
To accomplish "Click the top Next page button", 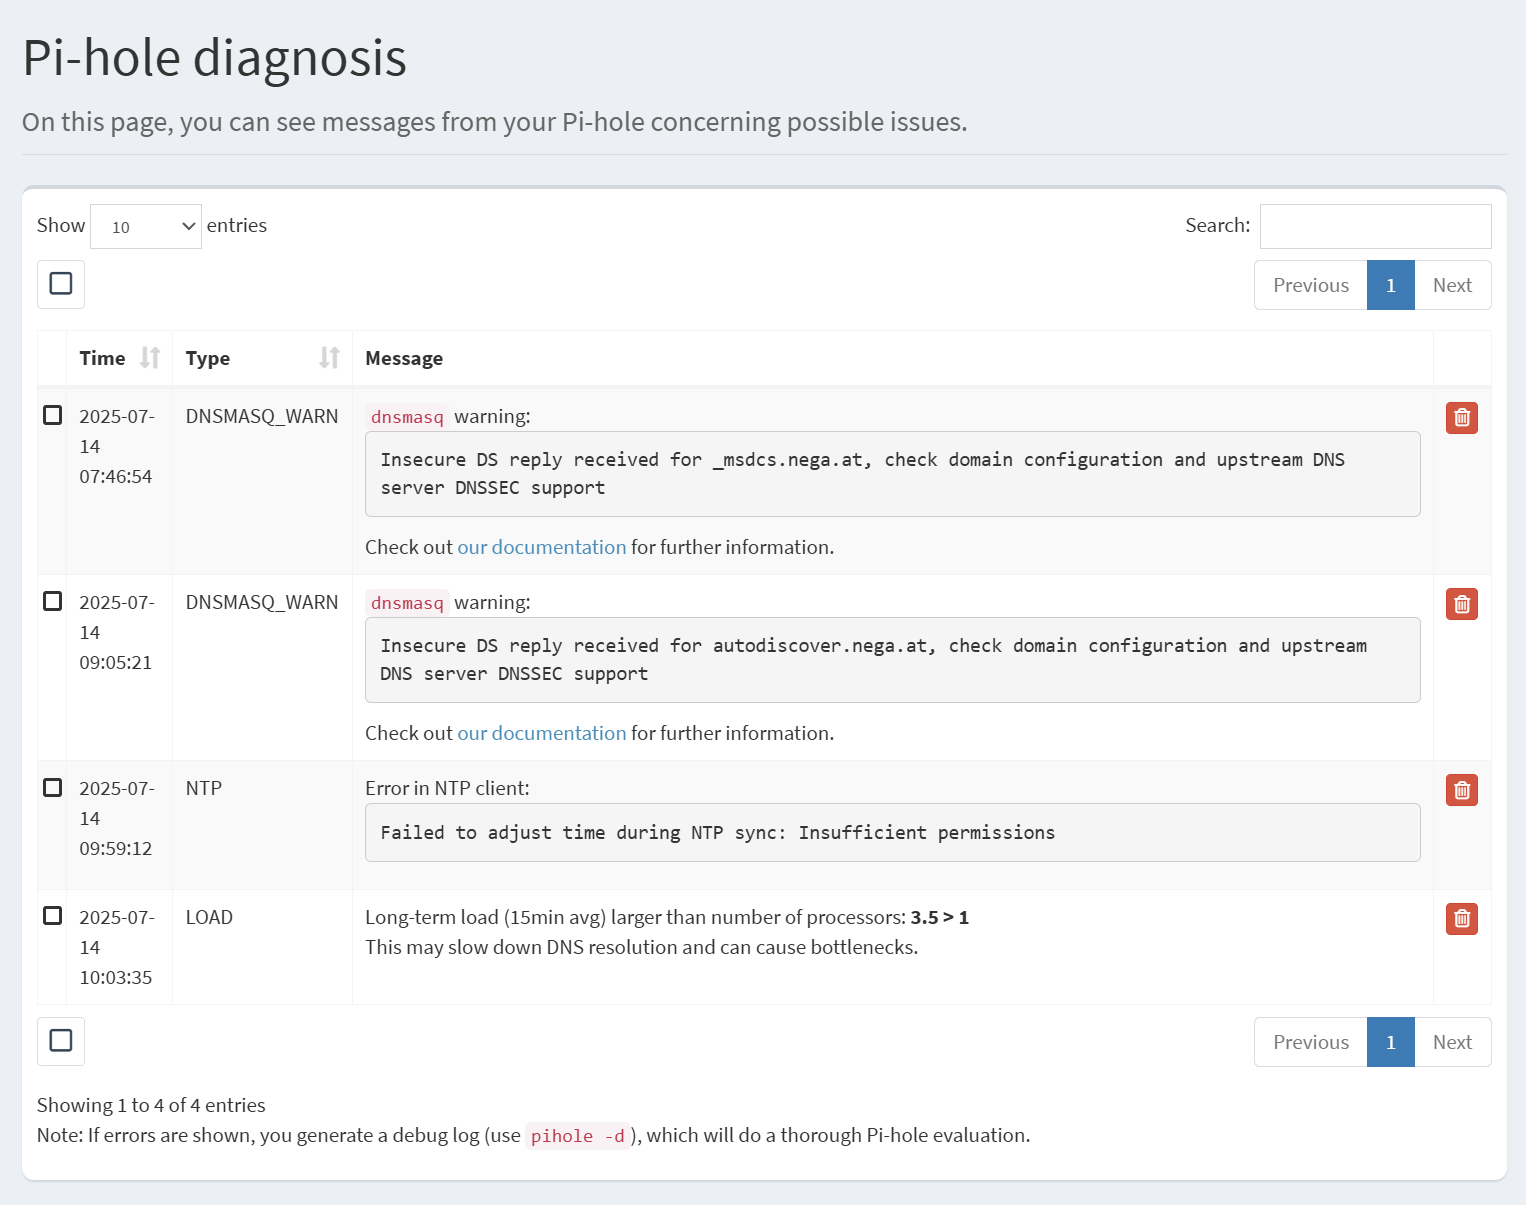I will click(x=1452, y=285).
